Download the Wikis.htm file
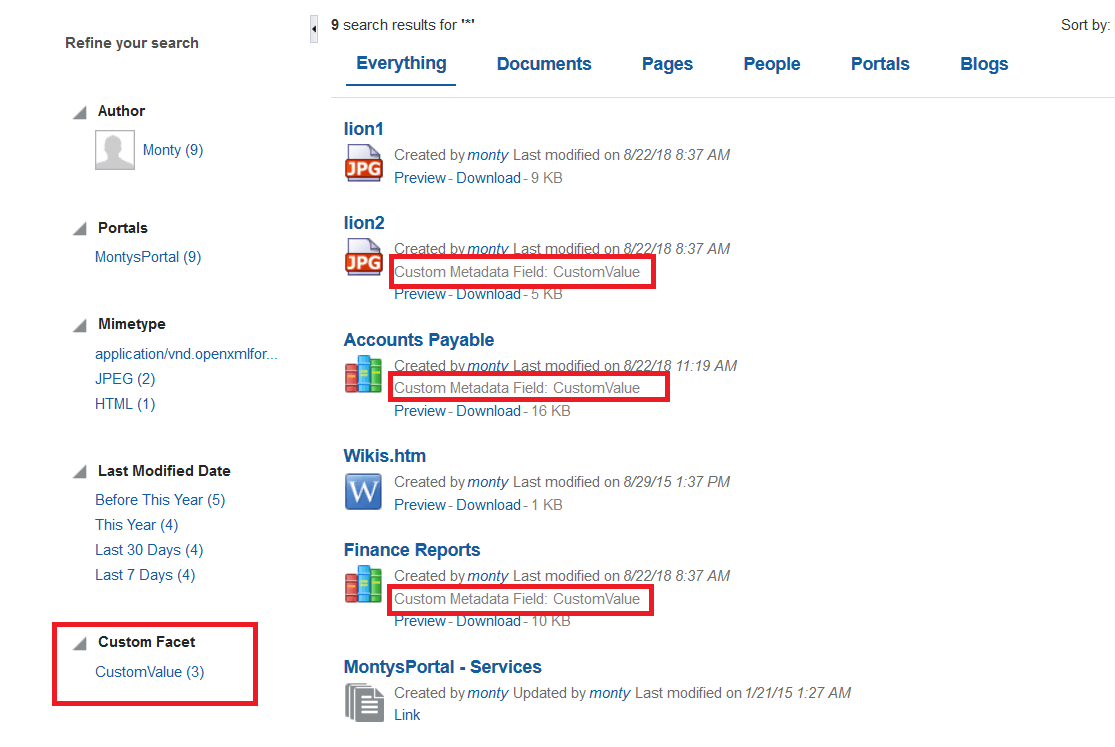Image resolution: width=1115 pixels, height=747 pixels. (488, 504)
